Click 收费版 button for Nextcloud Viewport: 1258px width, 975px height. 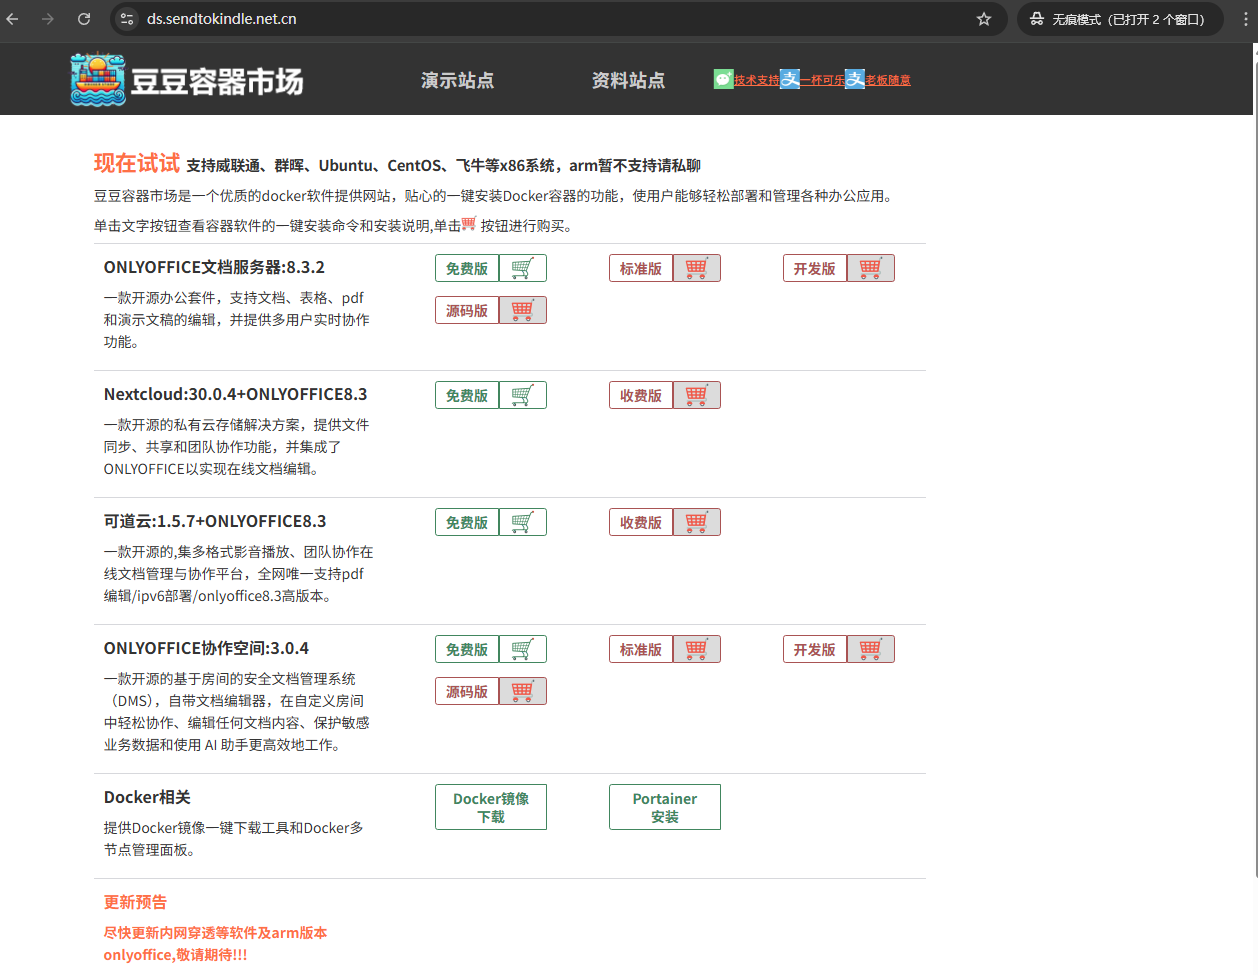point(641,395)
